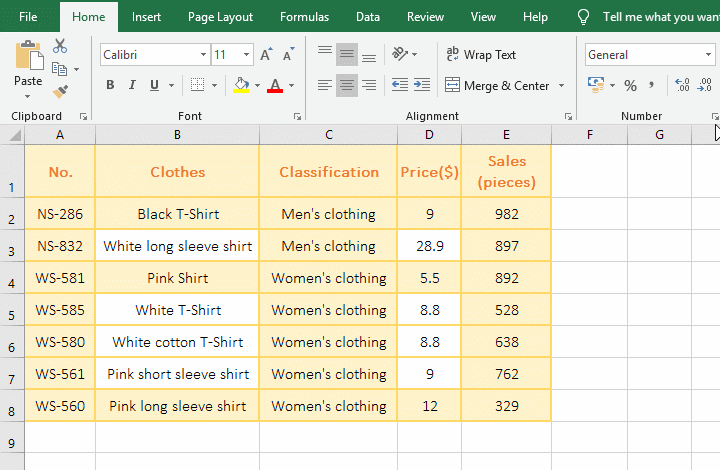The image size is (720, 470).
Task: Switch to the Review tab
Action: coord(425,17)
